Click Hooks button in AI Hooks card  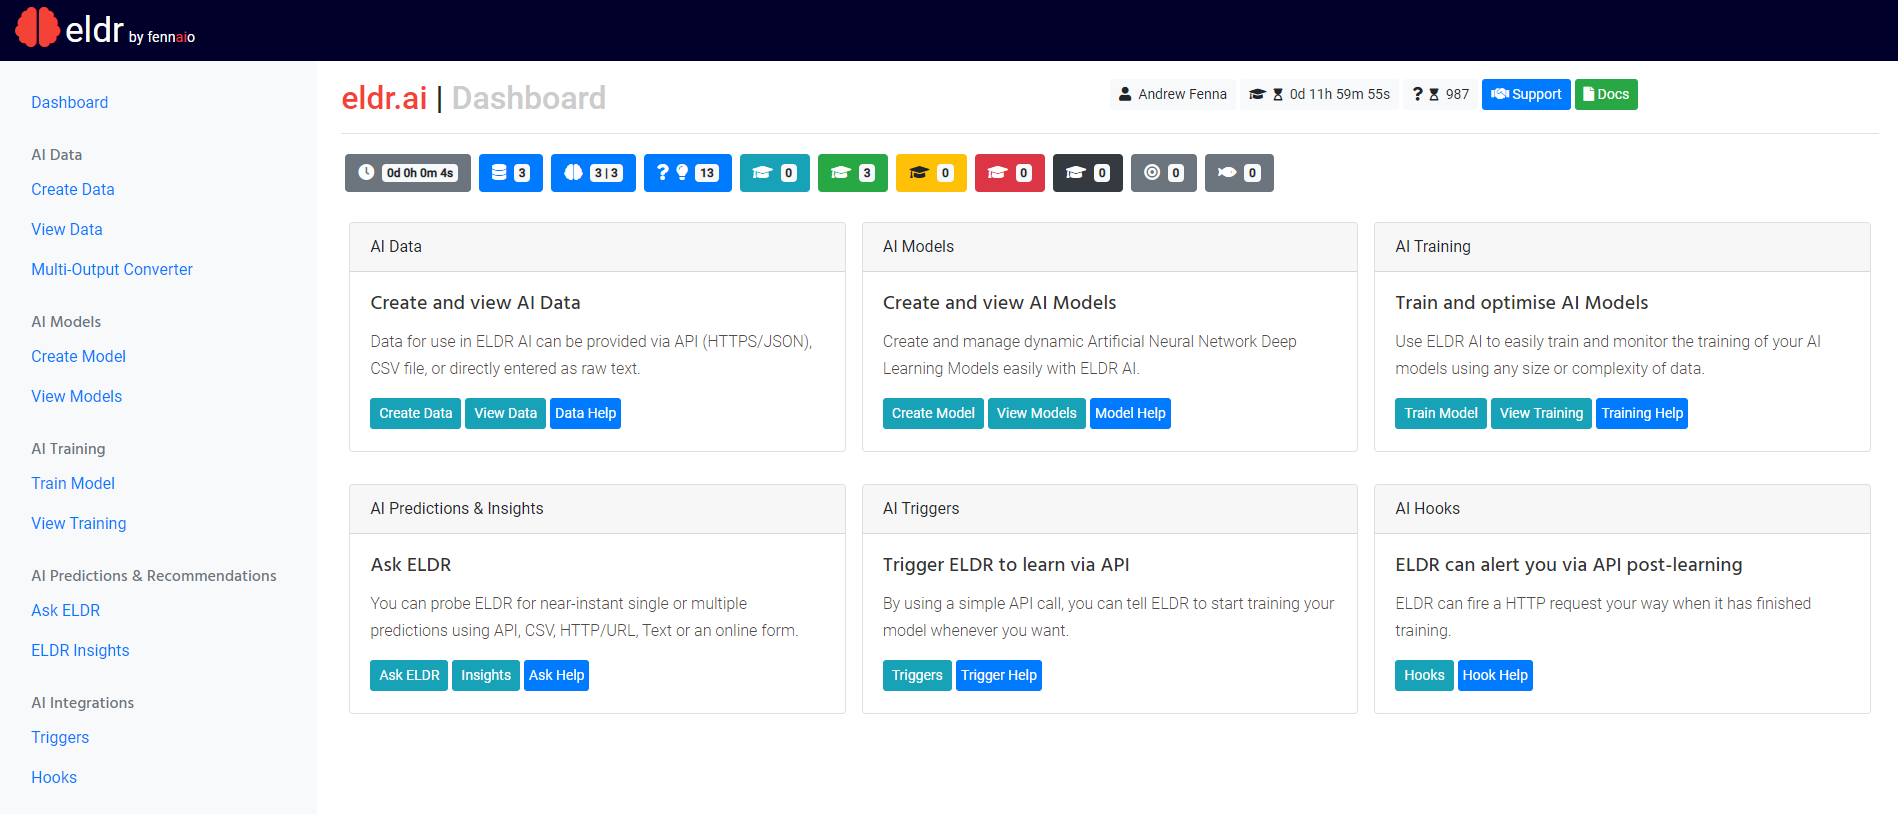[1424, 675]
